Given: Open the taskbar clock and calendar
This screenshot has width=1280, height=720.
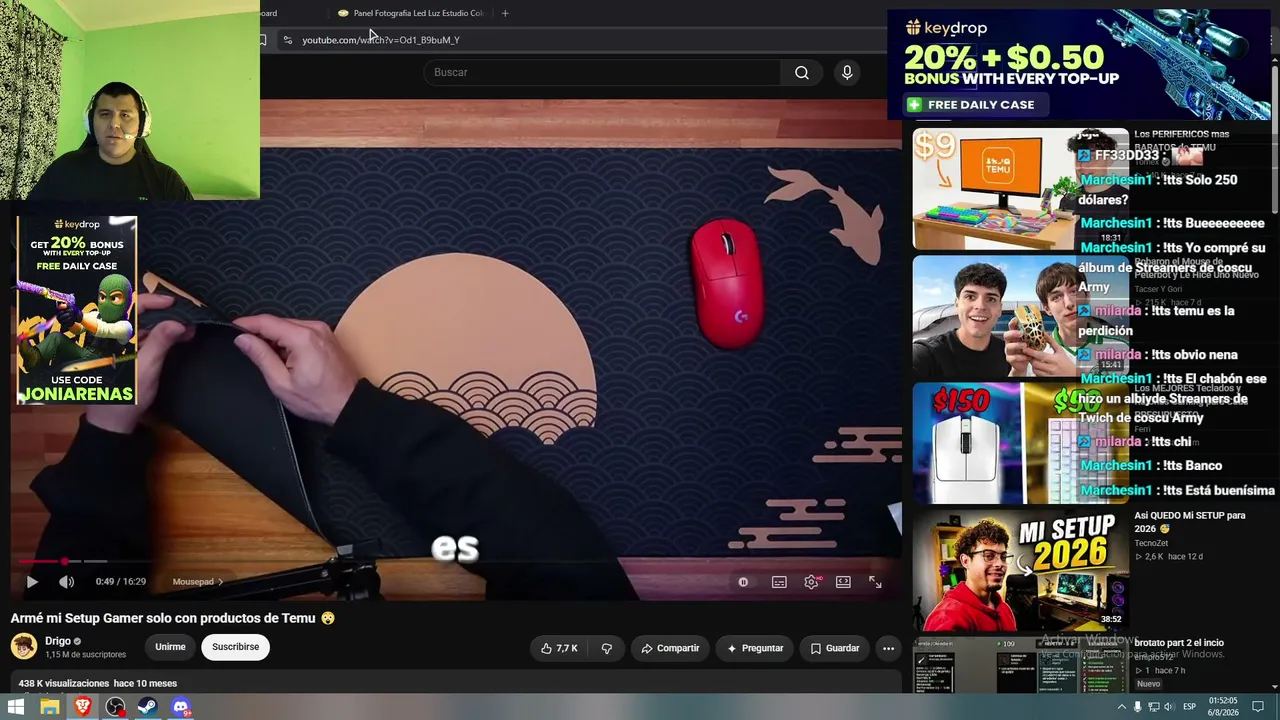Looking at the screenshot, I should [1223, 707].
